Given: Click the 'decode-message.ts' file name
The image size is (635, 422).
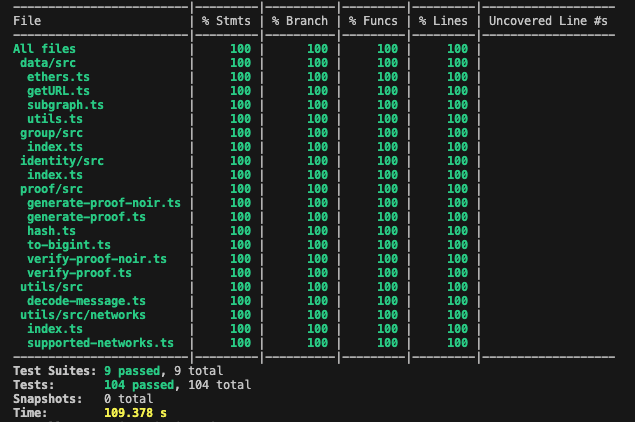Looking at the screenshot, I should pyautogui.click(x=86, y=301).
